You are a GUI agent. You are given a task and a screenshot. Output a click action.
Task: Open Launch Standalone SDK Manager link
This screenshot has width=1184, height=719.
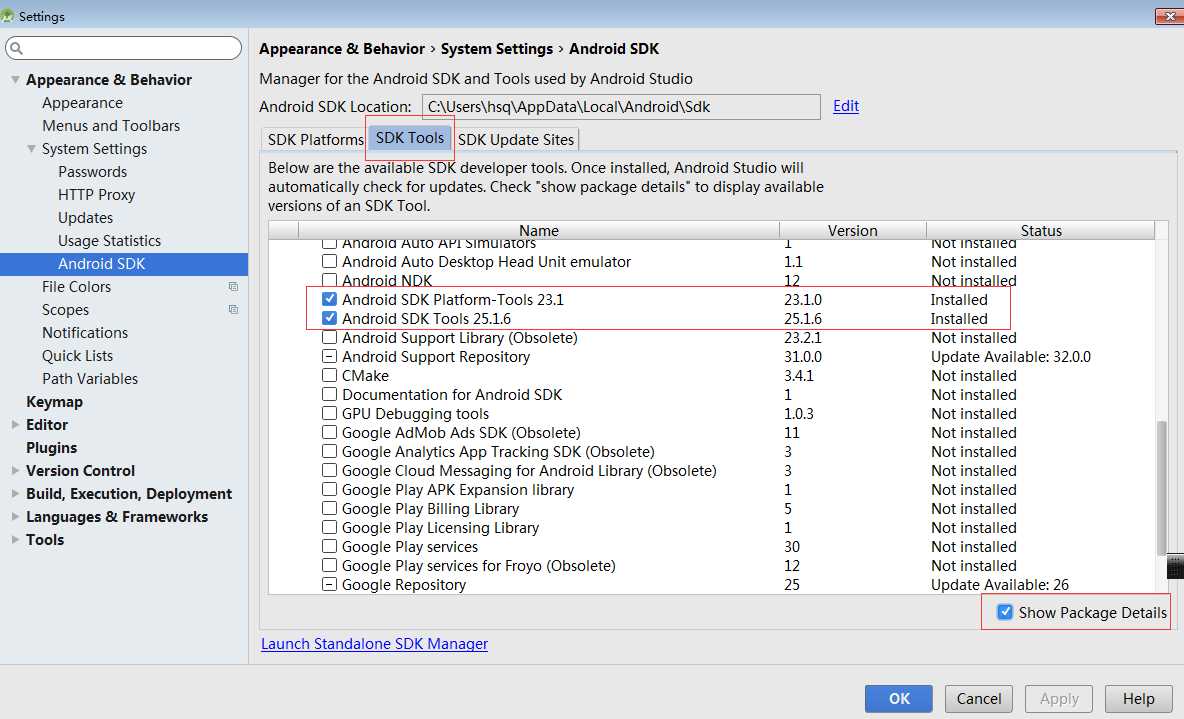[x=375, y=643]
